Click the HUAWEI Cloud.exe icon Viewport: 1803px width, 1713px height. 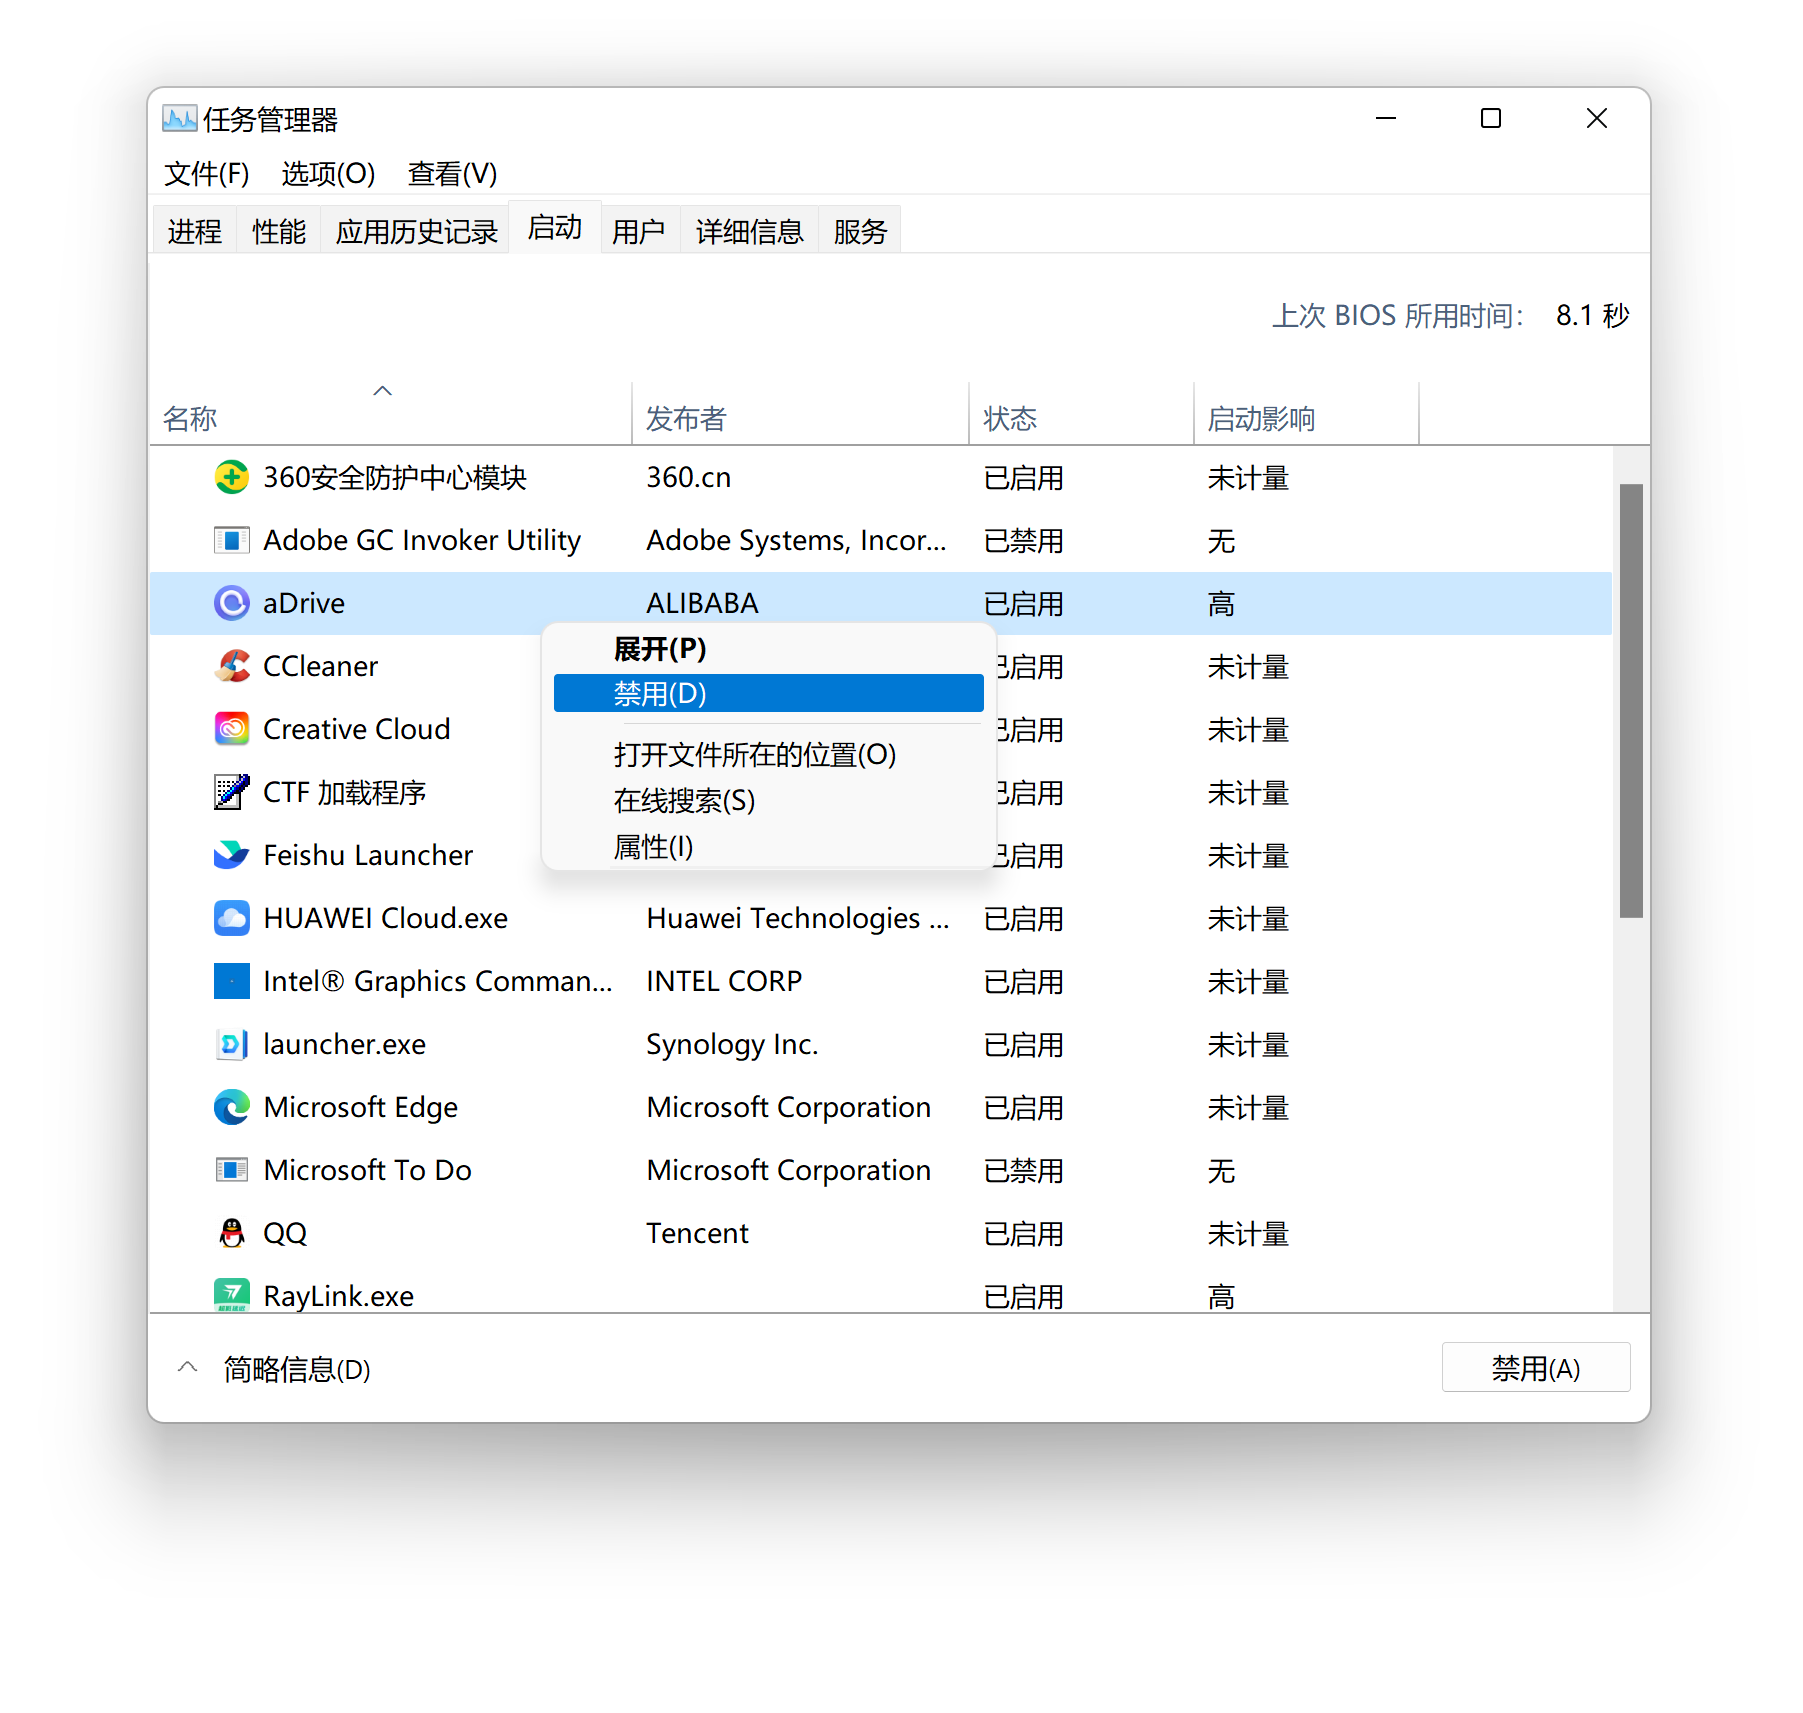coord(232,918)
